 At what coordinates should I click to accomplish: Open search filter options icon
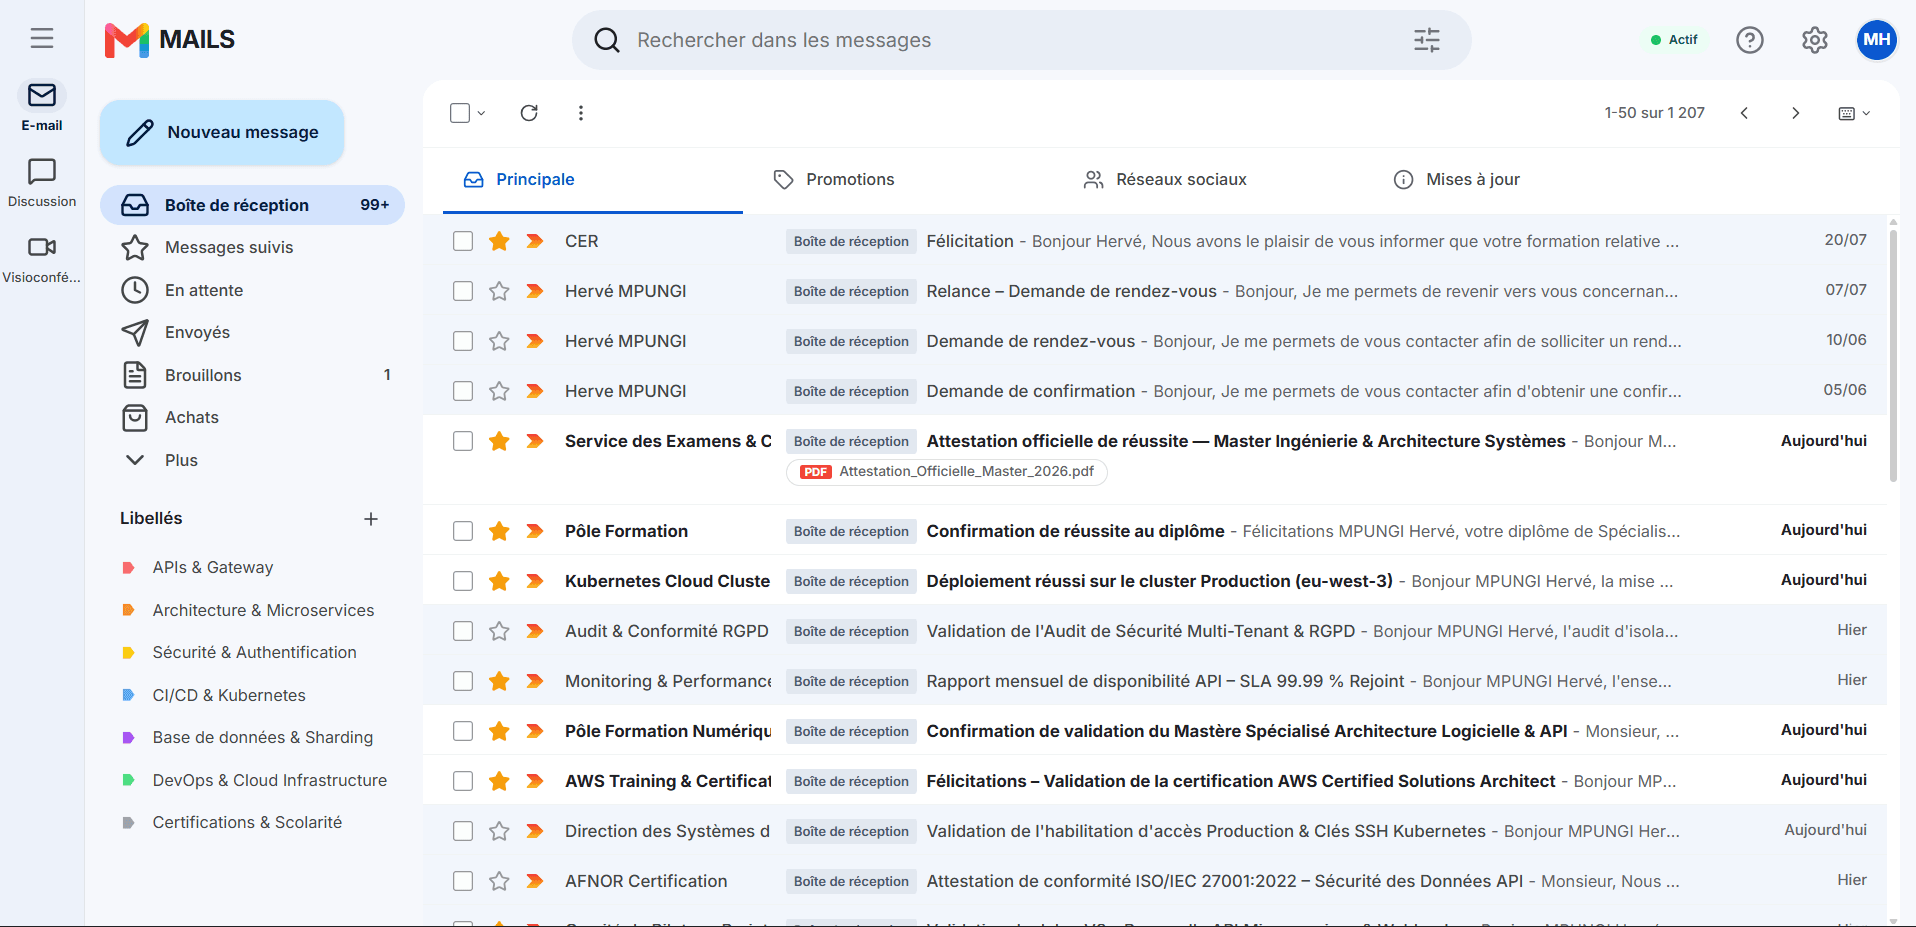click(1427, 40)
